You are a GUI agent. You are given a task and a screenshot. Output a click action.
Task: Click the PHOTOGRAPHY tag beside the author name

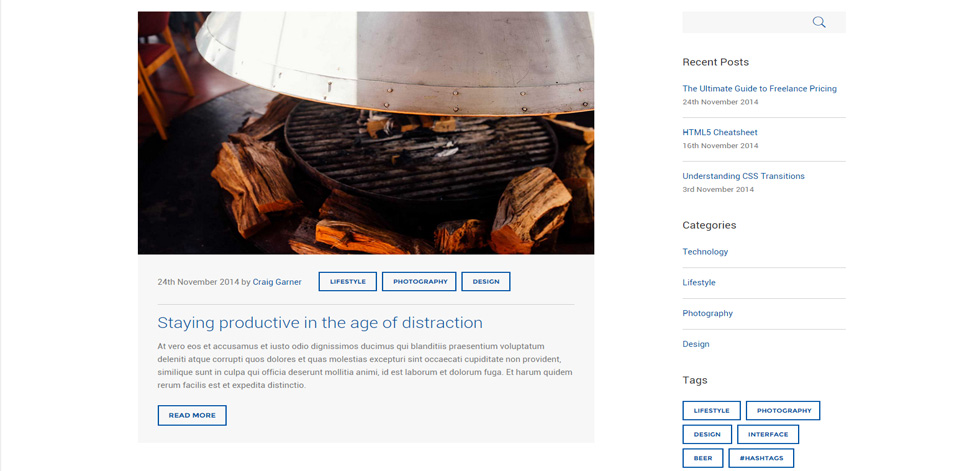419,282
